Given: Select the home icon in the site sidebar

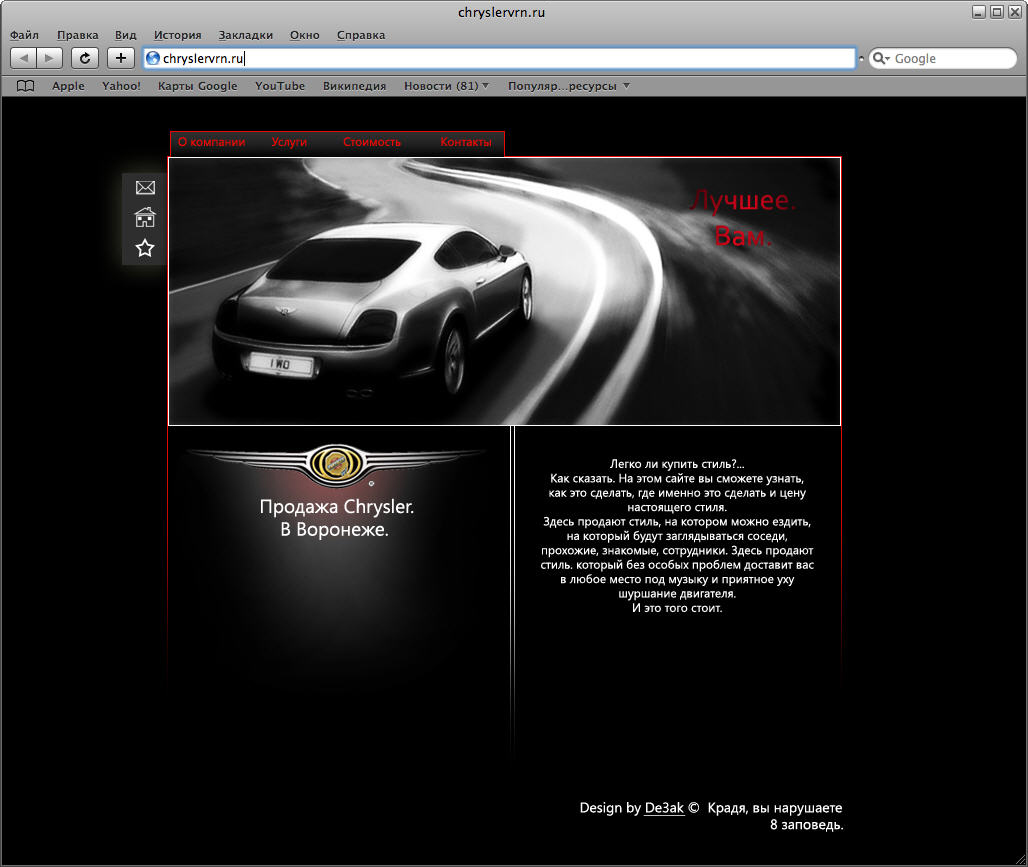Looking at the screenshot, I should click(x=145, y=217).
